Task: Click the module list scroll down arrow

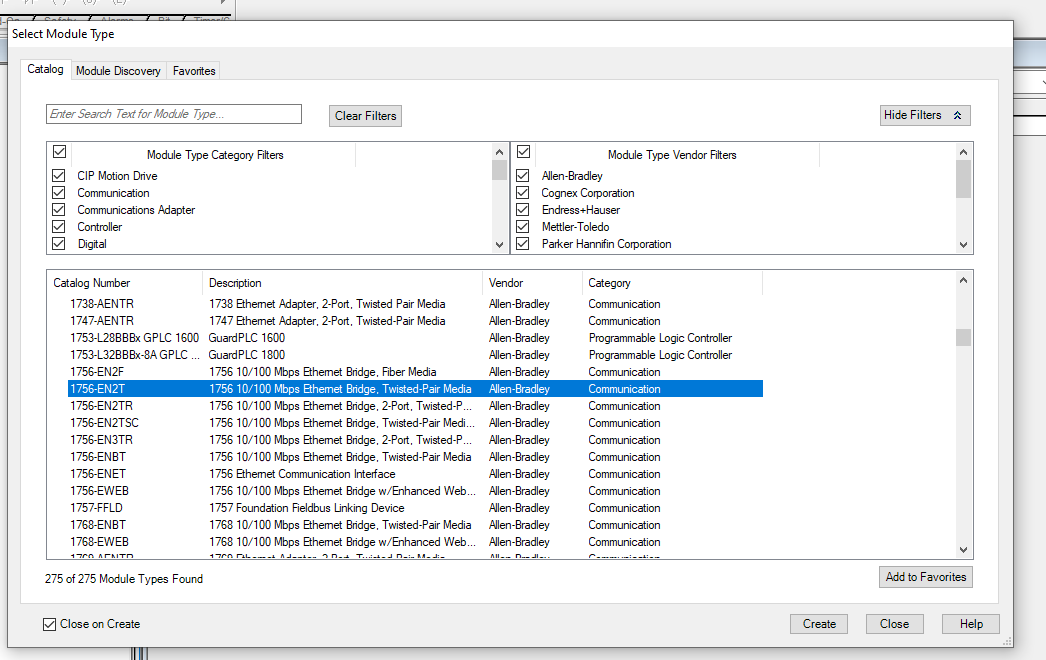Action: (963, 550)
